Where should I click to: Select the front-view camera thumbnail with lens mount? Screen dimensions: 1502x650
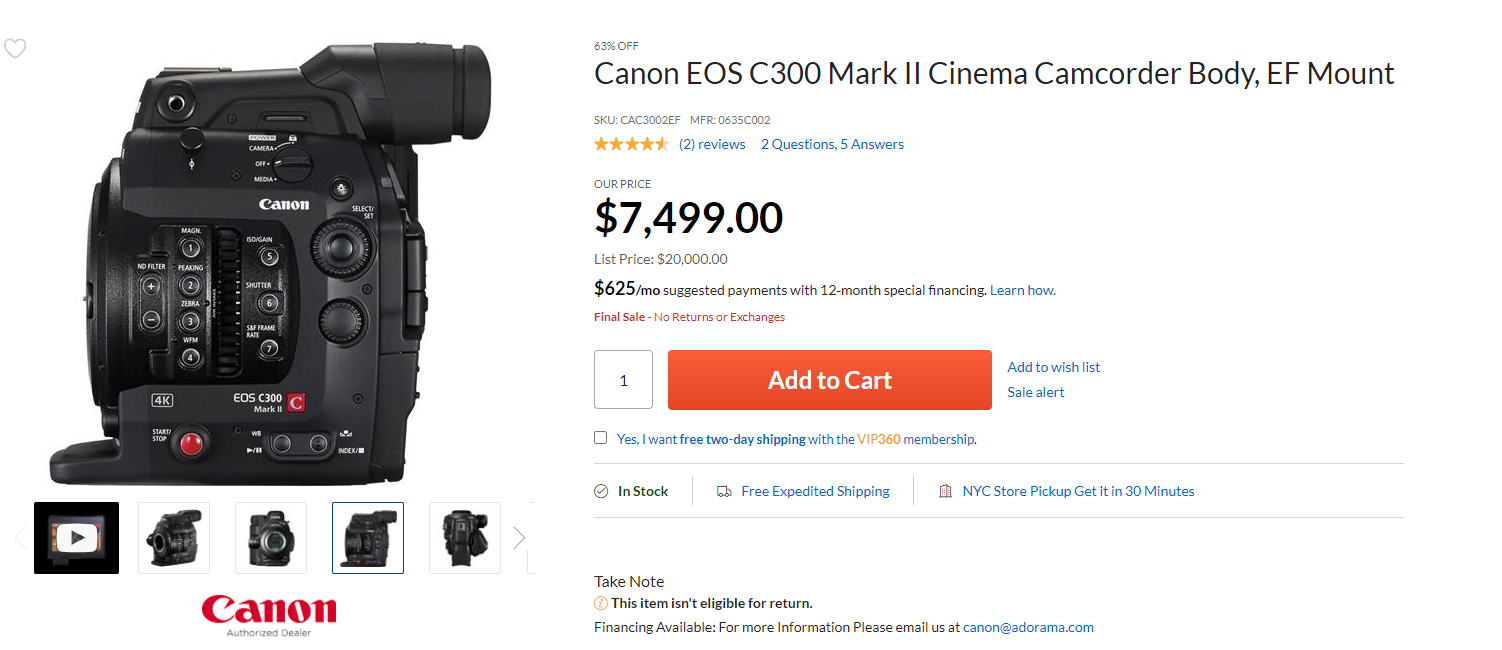pyautogui.click(x=271, y=538)
